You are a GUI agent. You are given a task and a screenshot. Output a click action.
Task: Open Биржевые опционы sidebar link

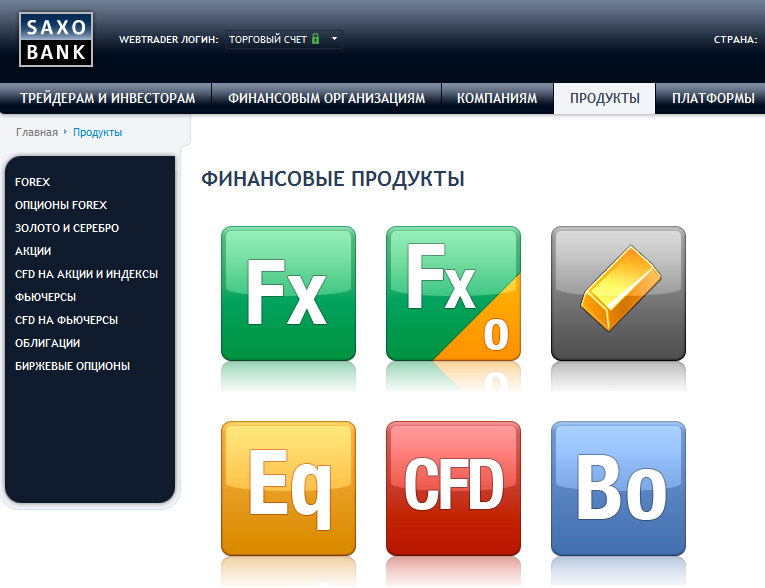coord(73,366)
